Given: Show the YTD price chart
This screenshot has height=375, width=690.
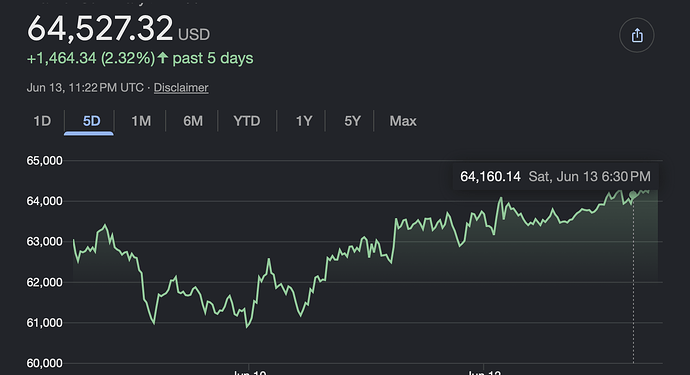Looking at the screenshot, I should point(247,121).
